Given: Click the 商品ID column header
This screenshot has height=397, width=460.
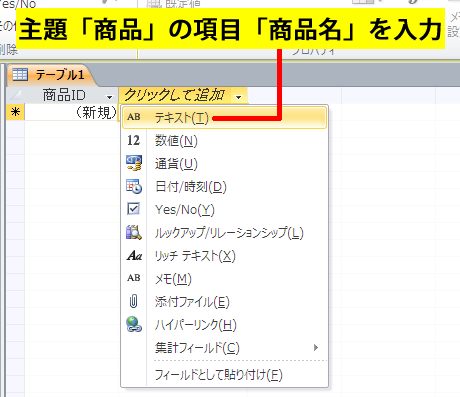Looking at the screenshot, I should [x=71, y=95].
